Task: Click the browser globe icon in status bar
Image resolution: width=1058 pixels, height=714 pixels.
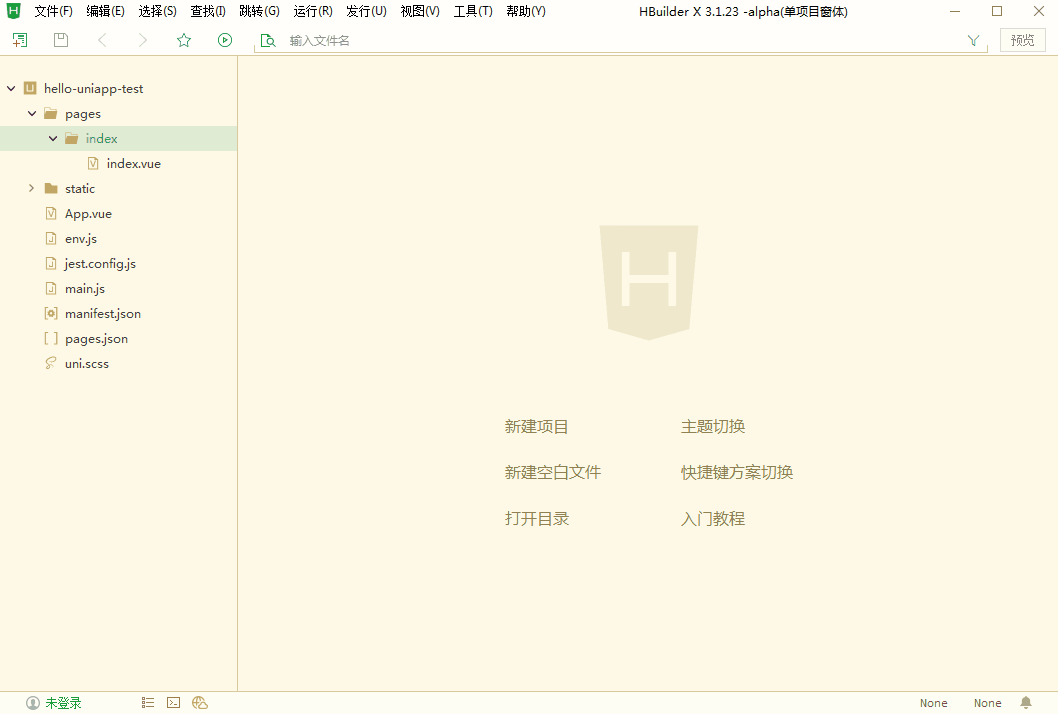Action: click(x=200, y=703)
